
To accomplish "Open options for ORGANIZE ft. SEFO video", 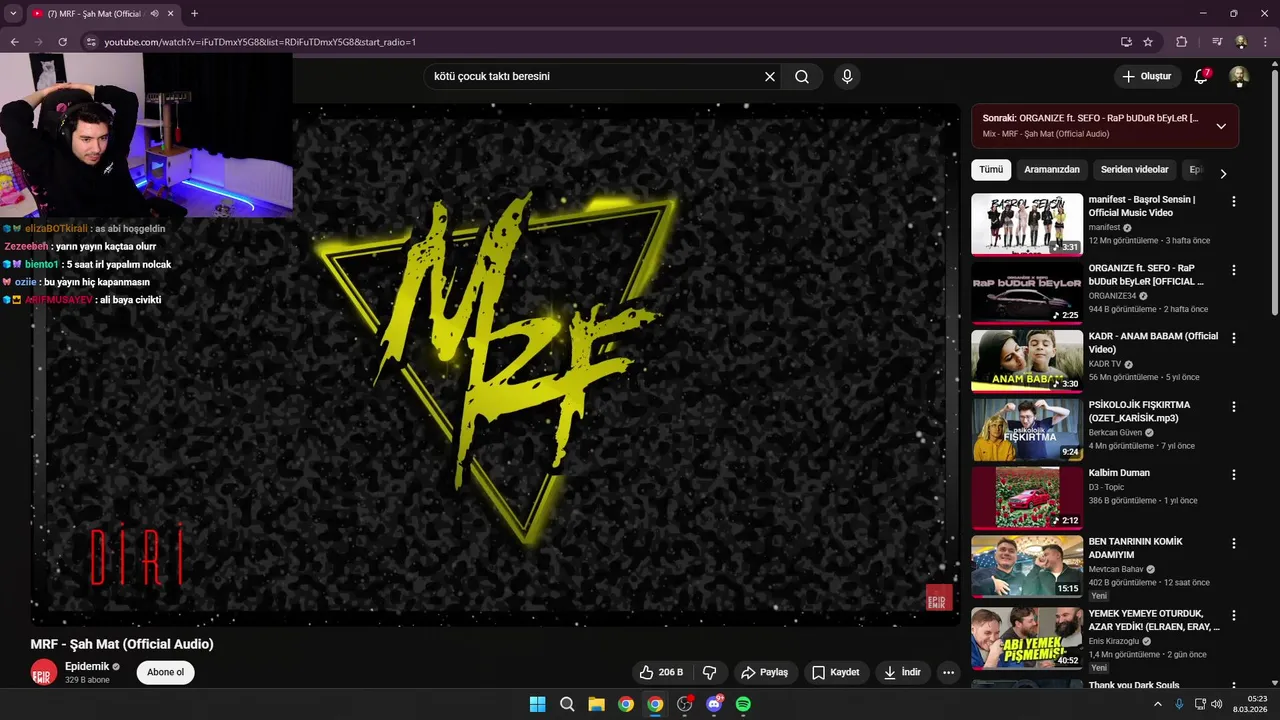I will [x=1233, y=270].
